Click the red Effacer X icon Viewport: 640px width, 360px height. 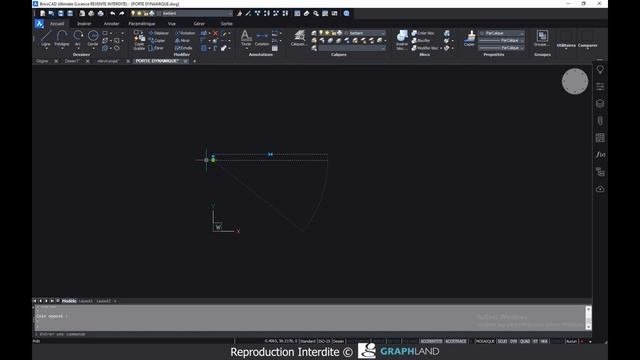[x=216, y=33]
